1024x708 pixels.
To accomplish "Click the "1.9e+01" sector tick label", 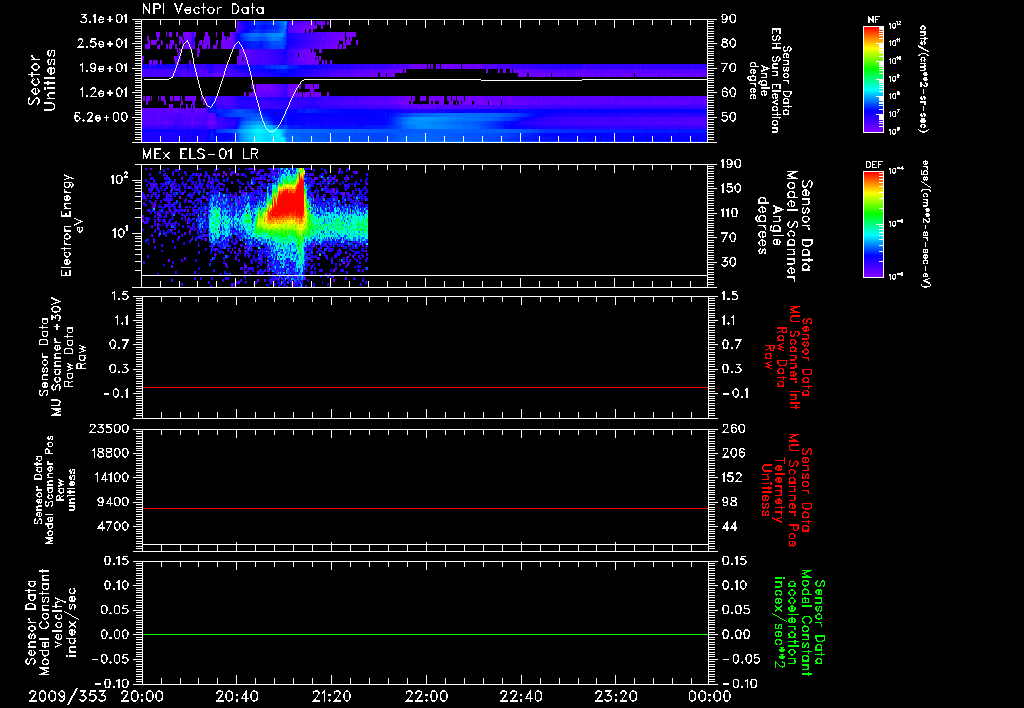I will click(102, 68).
